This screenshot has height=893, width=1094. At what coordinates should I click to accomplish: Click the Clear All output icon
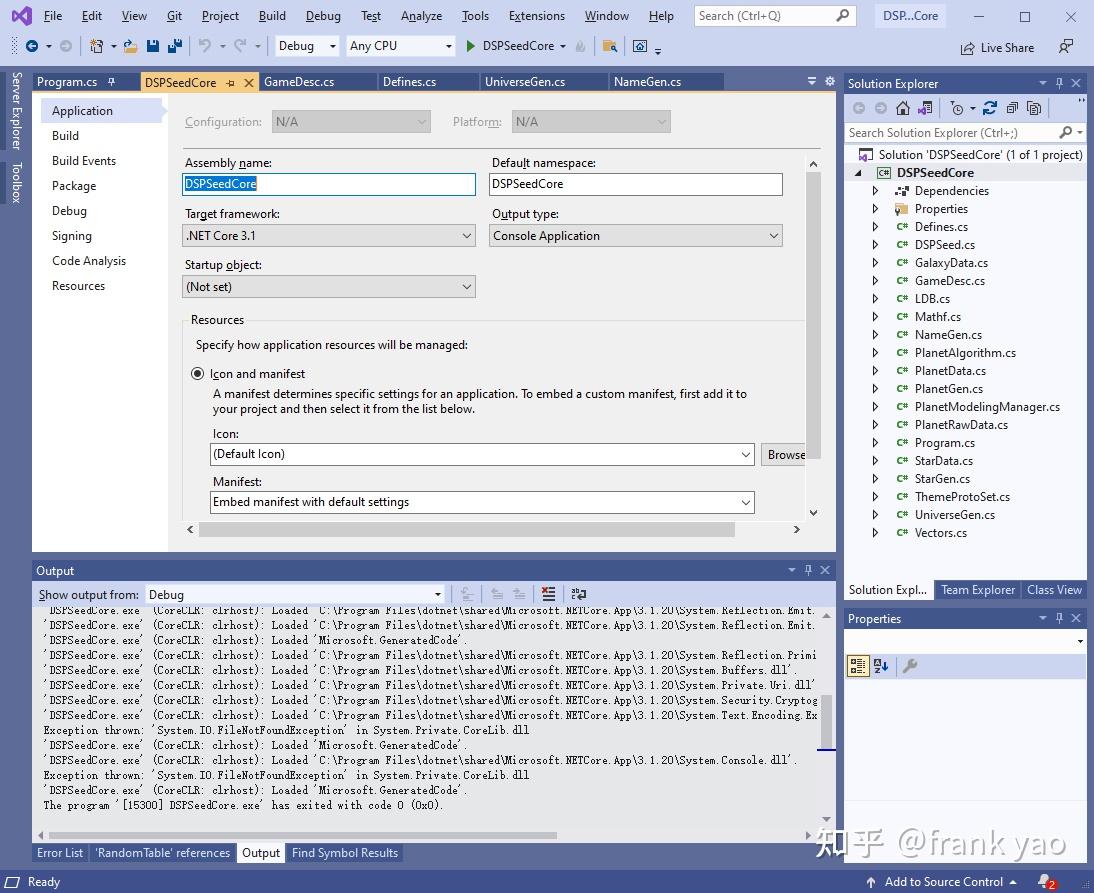[x=548, y=594]
